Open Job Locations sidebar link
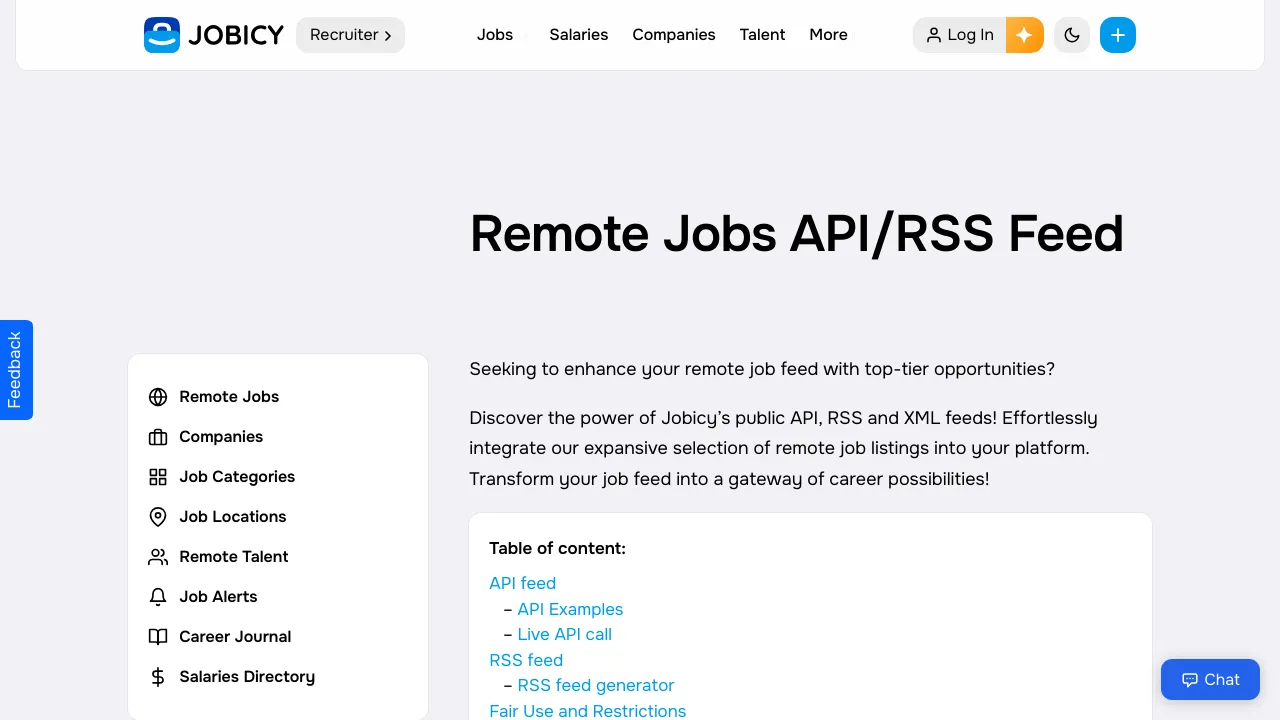1280x720 pixels. tap(233, 517)
